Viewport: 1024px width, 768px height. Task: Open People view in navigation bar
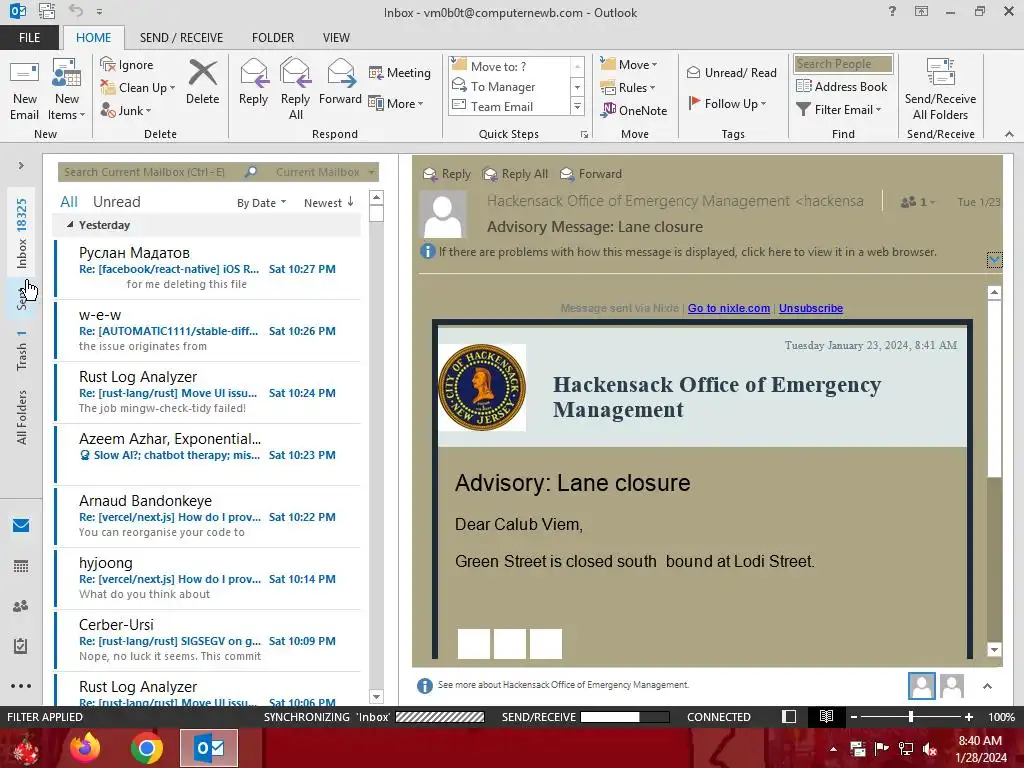[21, 606]
